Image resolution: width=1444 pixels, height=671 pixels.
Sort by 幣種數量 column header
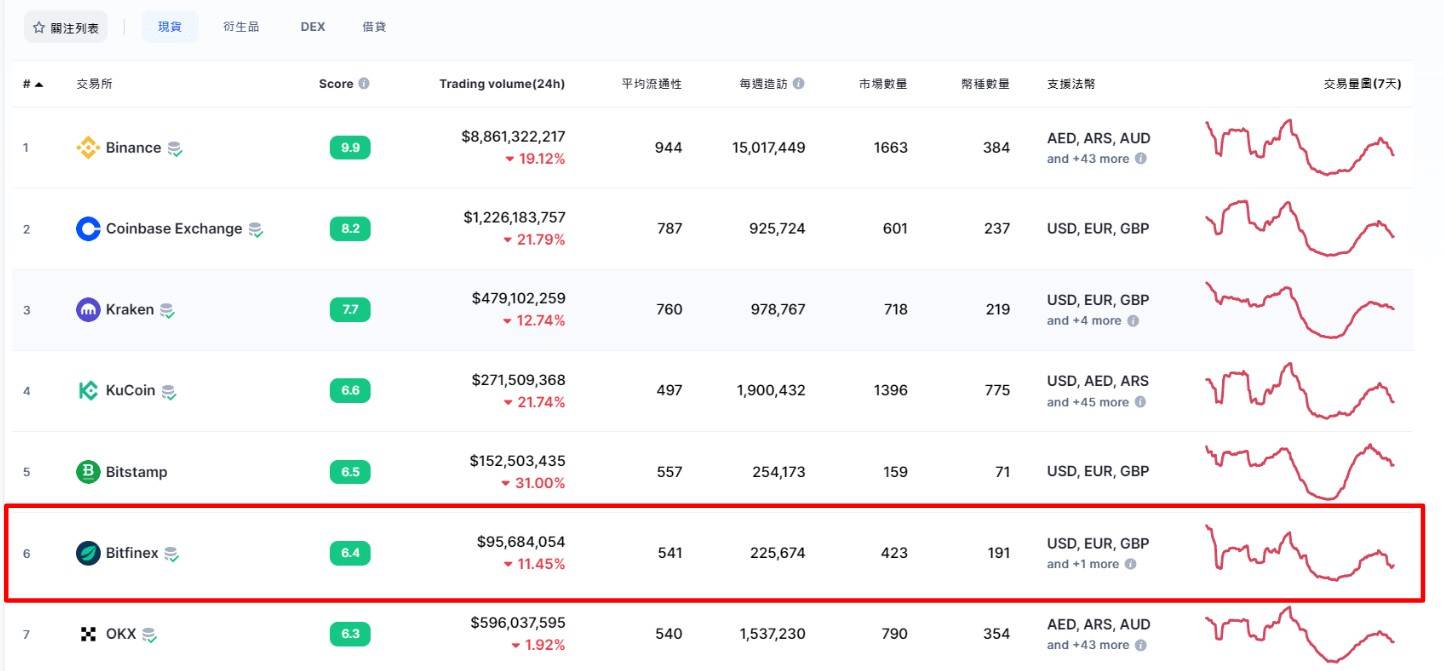pos(985,84)
